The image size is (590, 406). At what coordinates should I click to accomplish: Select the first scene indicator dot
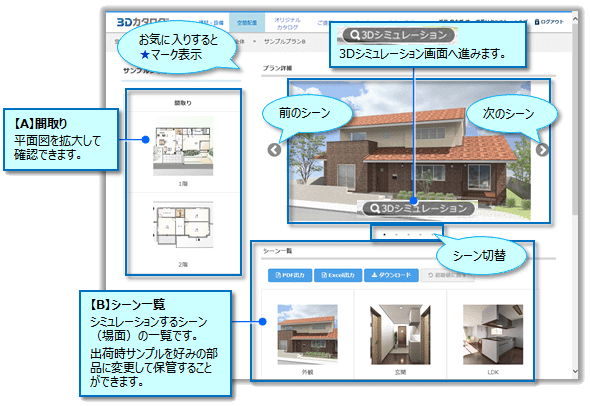tap(384, 234)
